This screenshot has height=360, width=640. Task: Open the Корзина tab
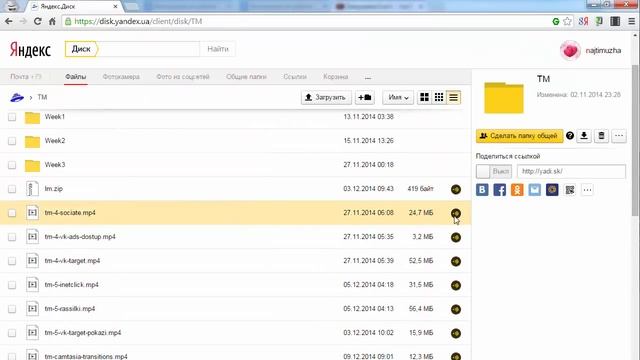[336, 77]
